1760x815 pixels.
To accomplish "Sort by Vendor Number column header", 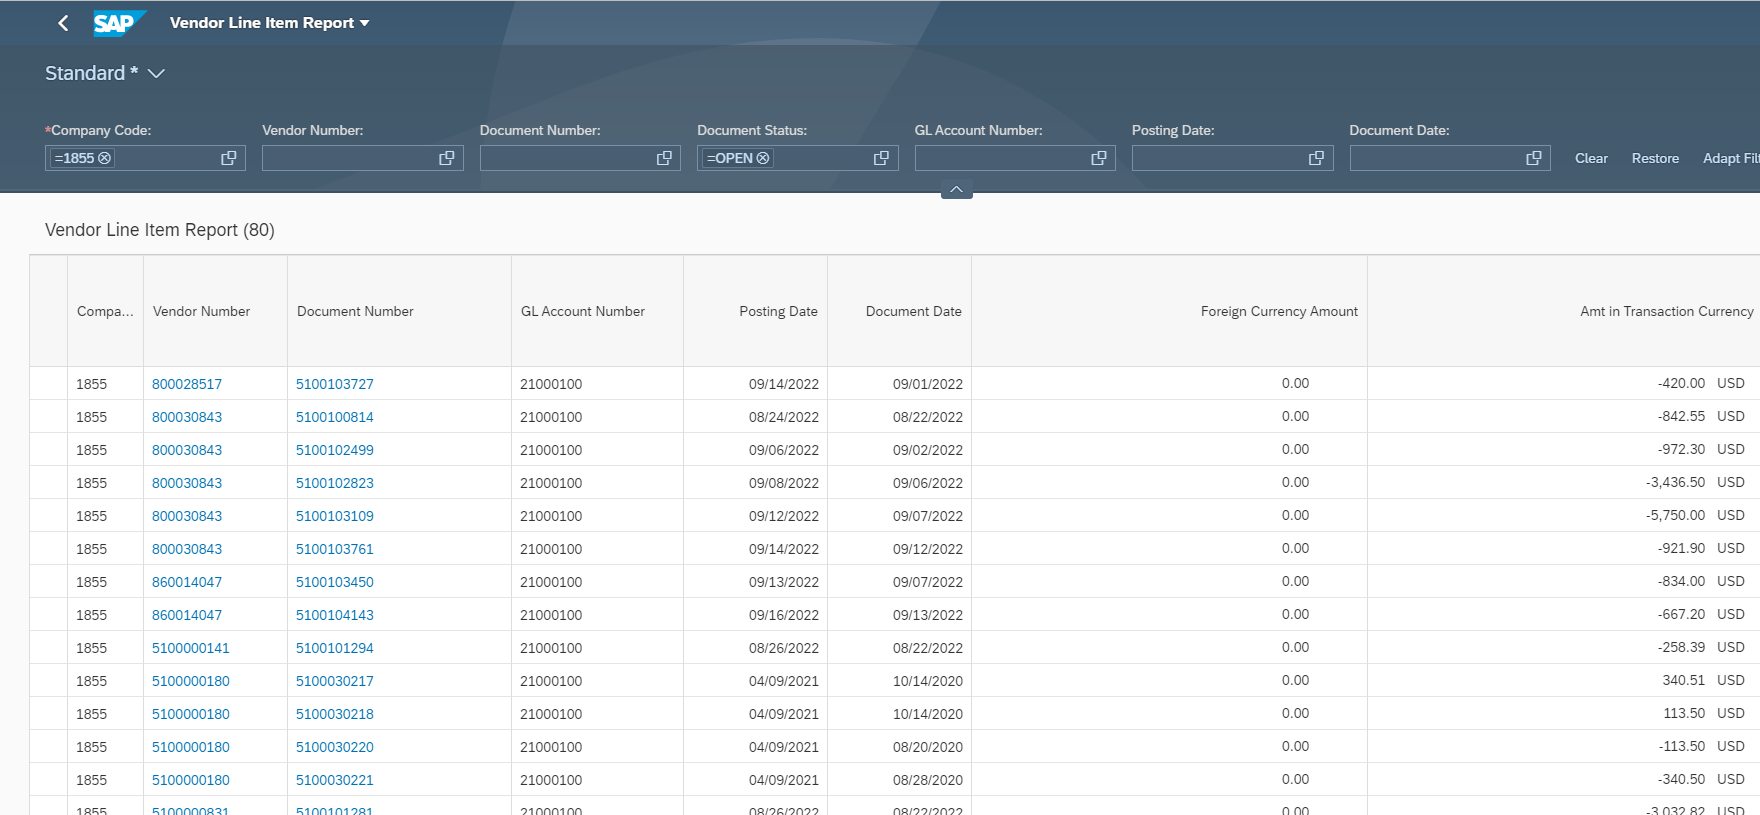I will click(x=215, y=311).
